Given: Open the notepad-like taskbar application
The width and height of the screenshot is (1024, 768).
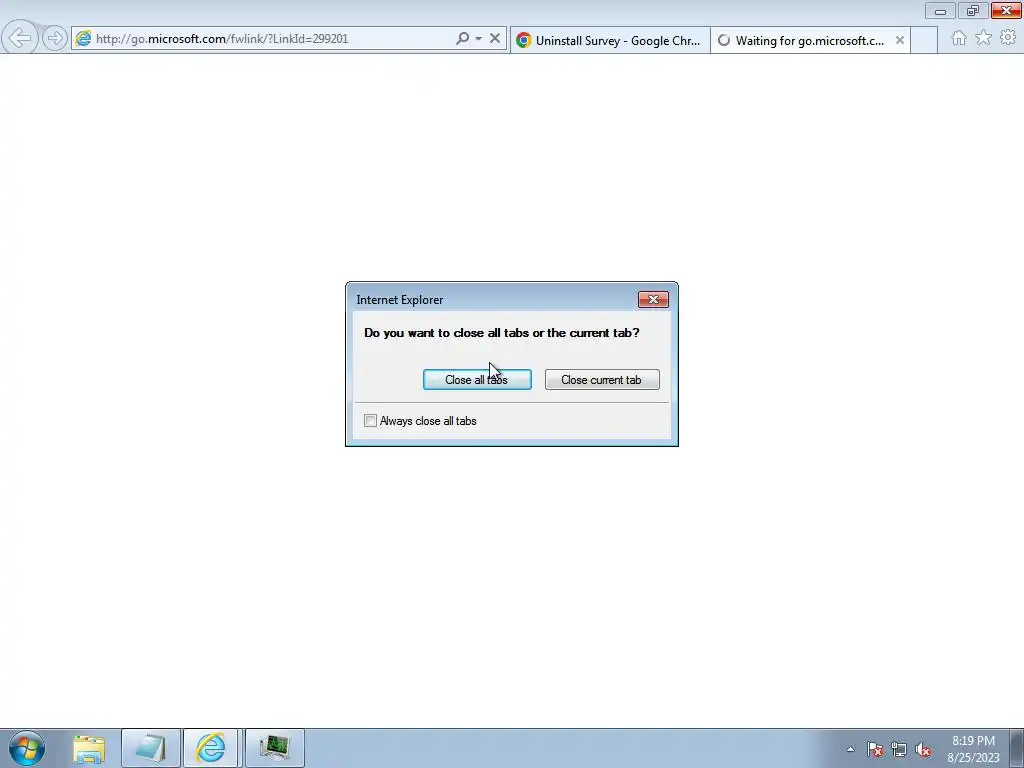Looking at the screenshot, I should 151,749.
